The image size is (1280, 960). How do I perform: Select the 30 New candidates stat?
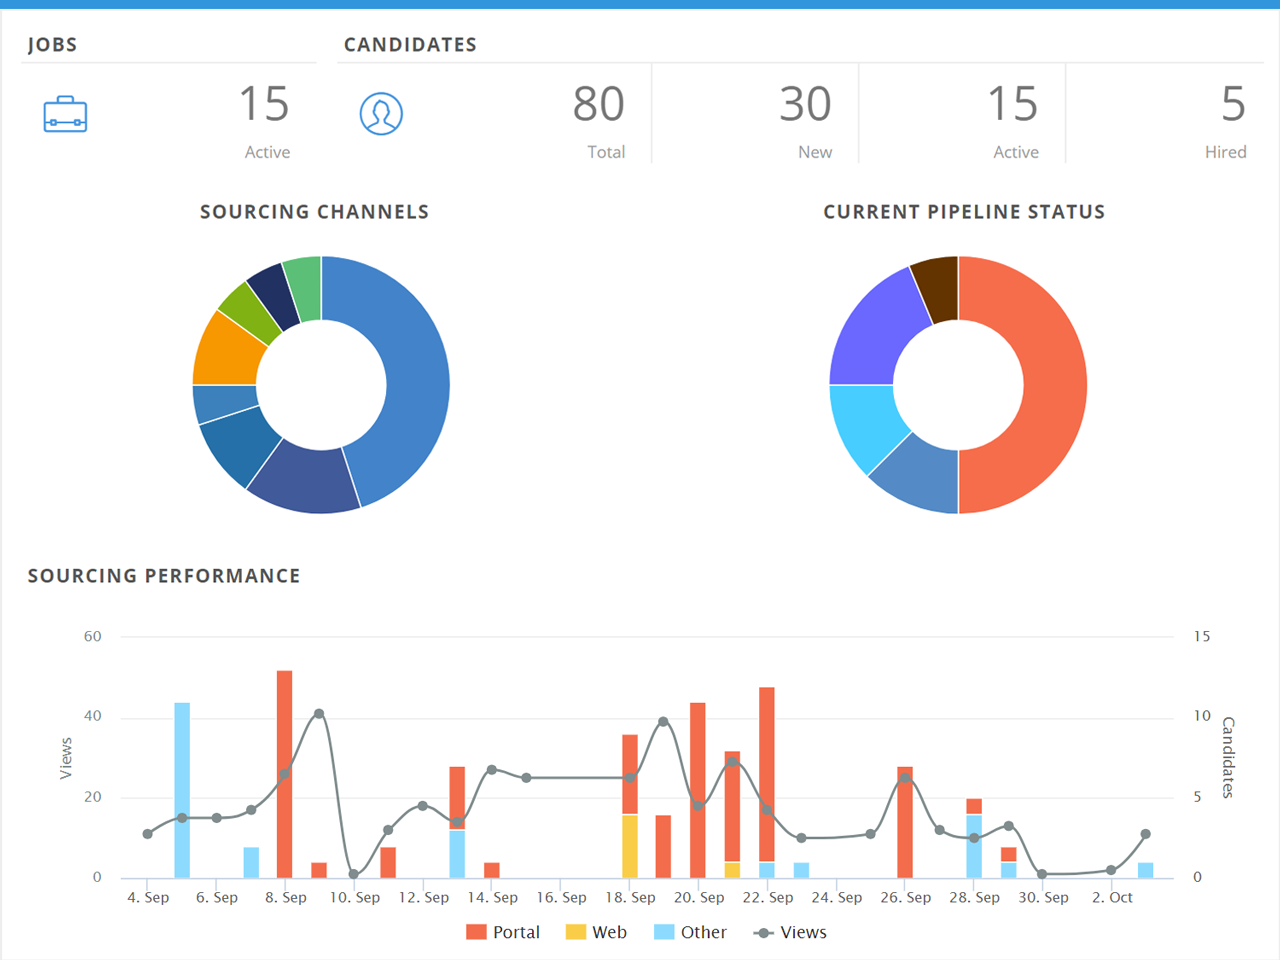(x=805, y=105)
